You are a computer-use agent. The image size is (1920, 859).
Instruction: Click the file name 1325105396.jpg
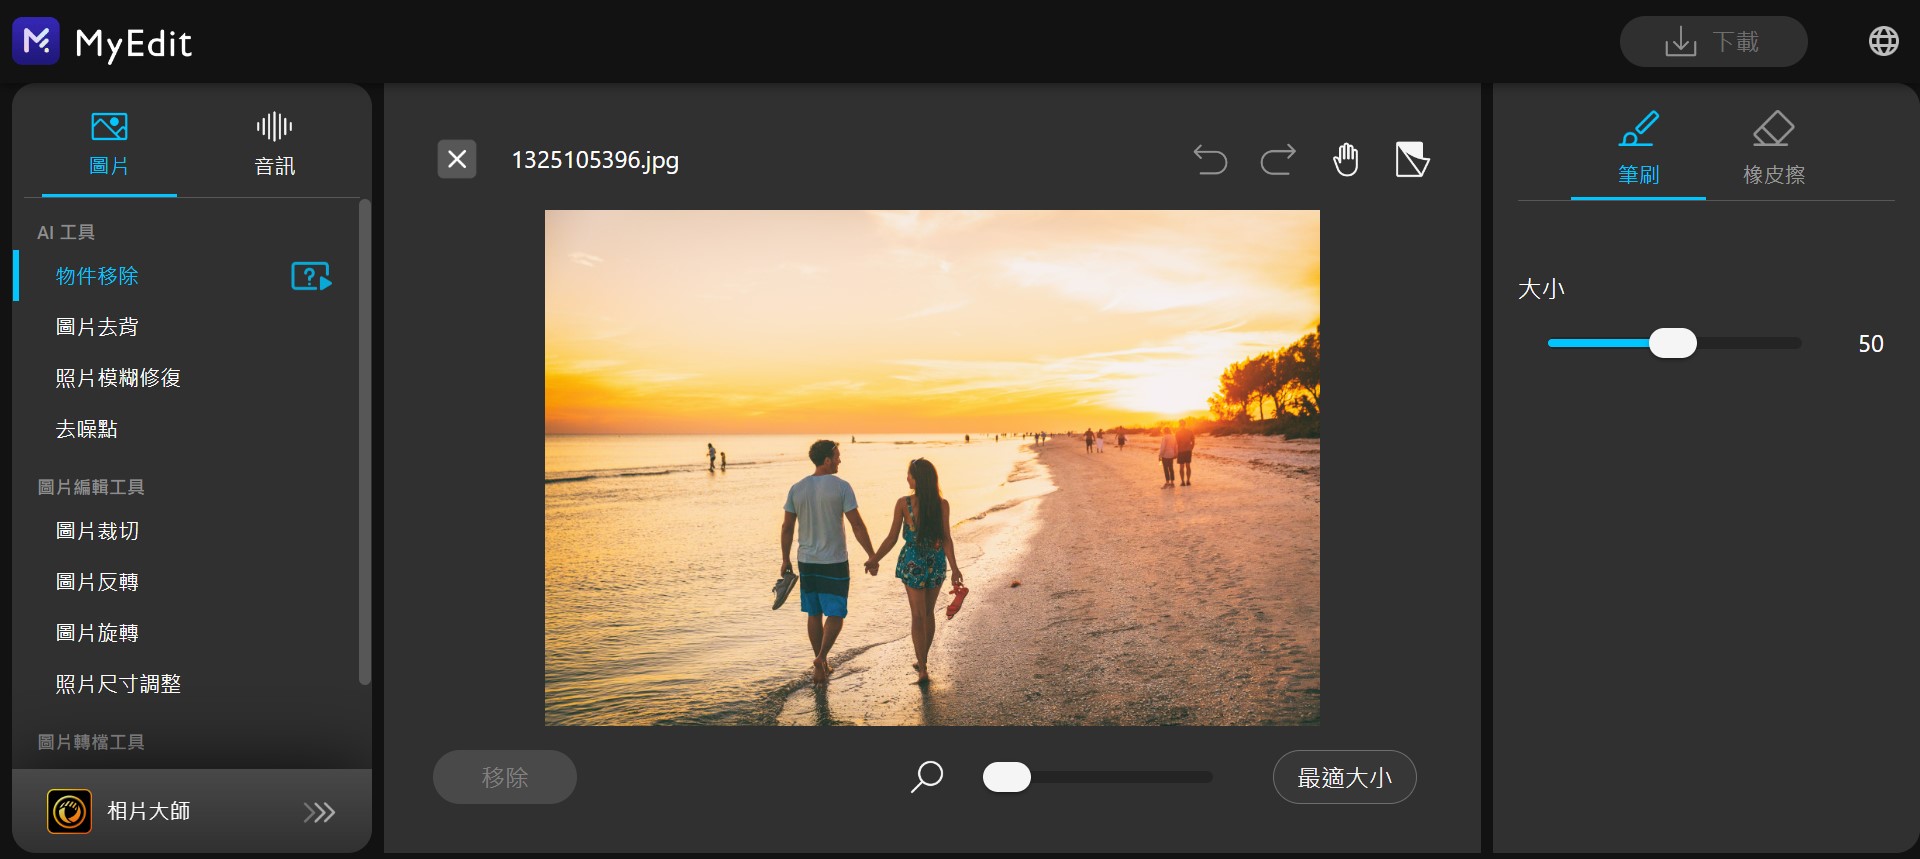(x=595, y=160)
